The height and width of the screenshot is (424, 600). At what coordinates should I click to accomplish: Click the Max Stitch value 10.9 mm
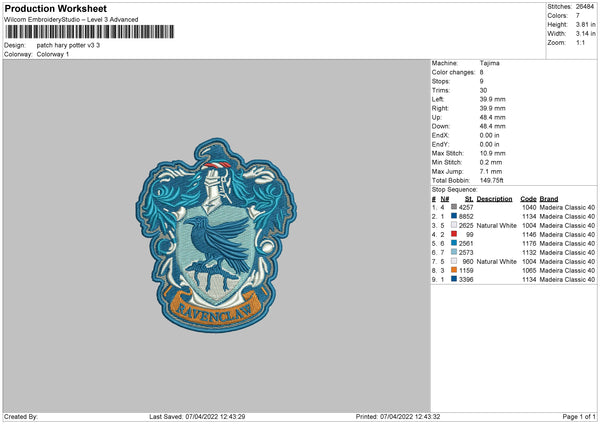[x=492, y=153]
